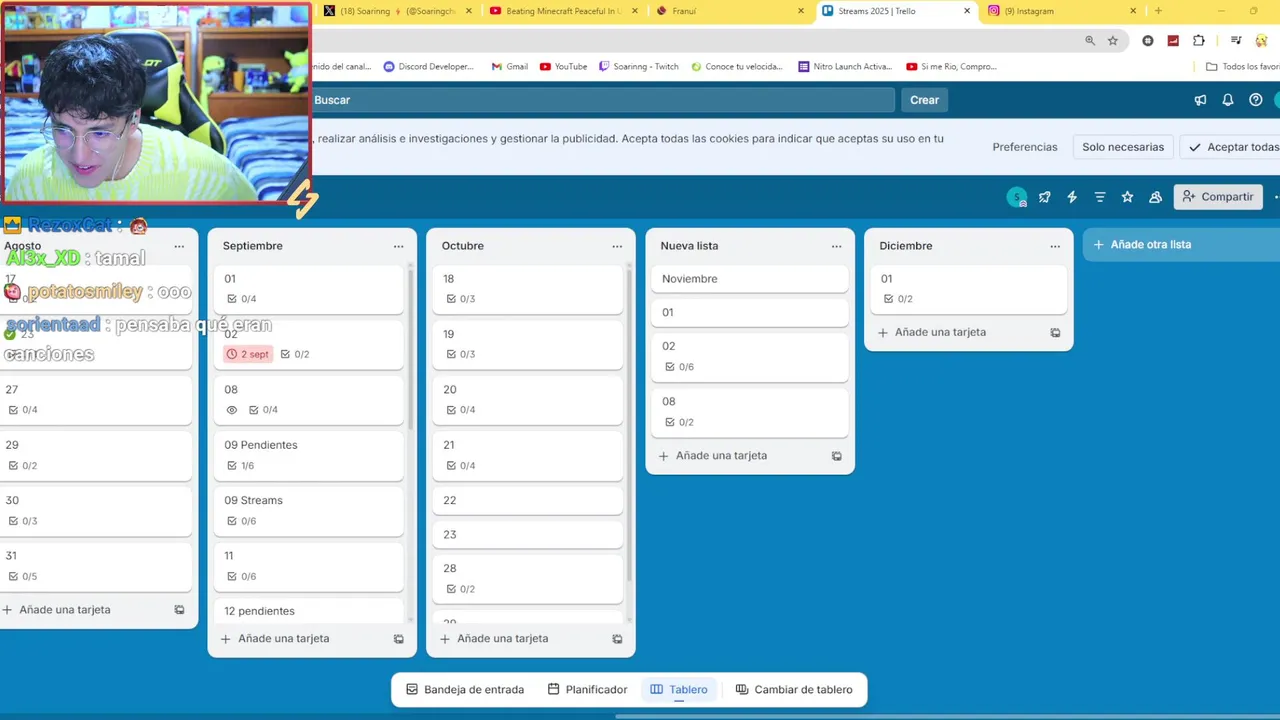1280x720 pixels.
Task: Open the Gmail bookmark
Action: click(509, 67)
